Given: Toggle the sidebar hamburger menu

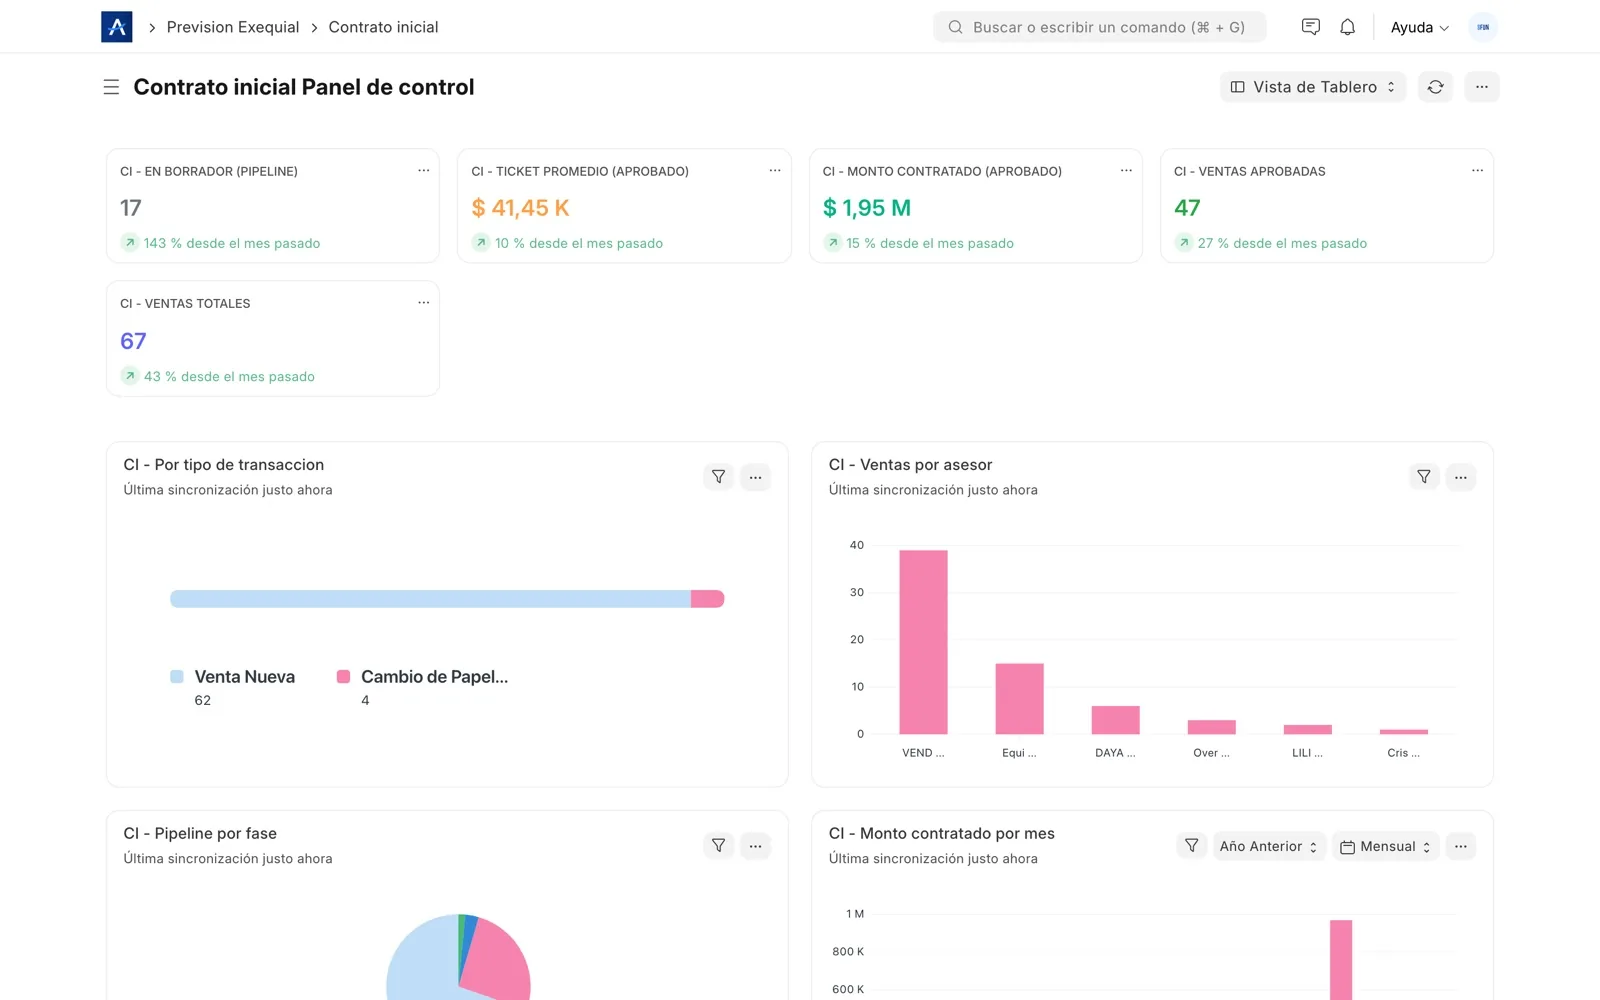Looking at the screenshot, I should pyautogui.click(x=111, y=87).
